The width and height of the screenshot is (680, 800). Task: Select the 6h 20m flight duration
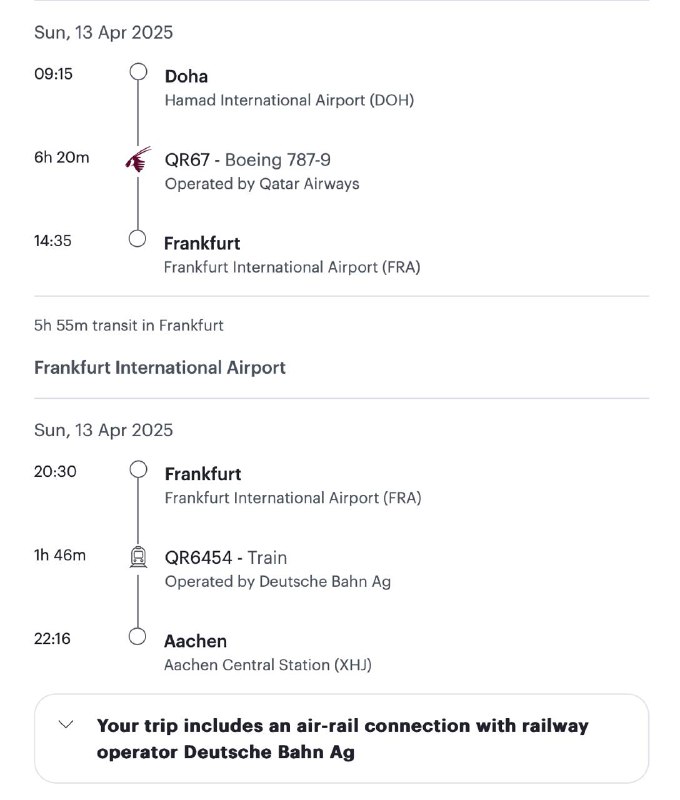[62, 157]
